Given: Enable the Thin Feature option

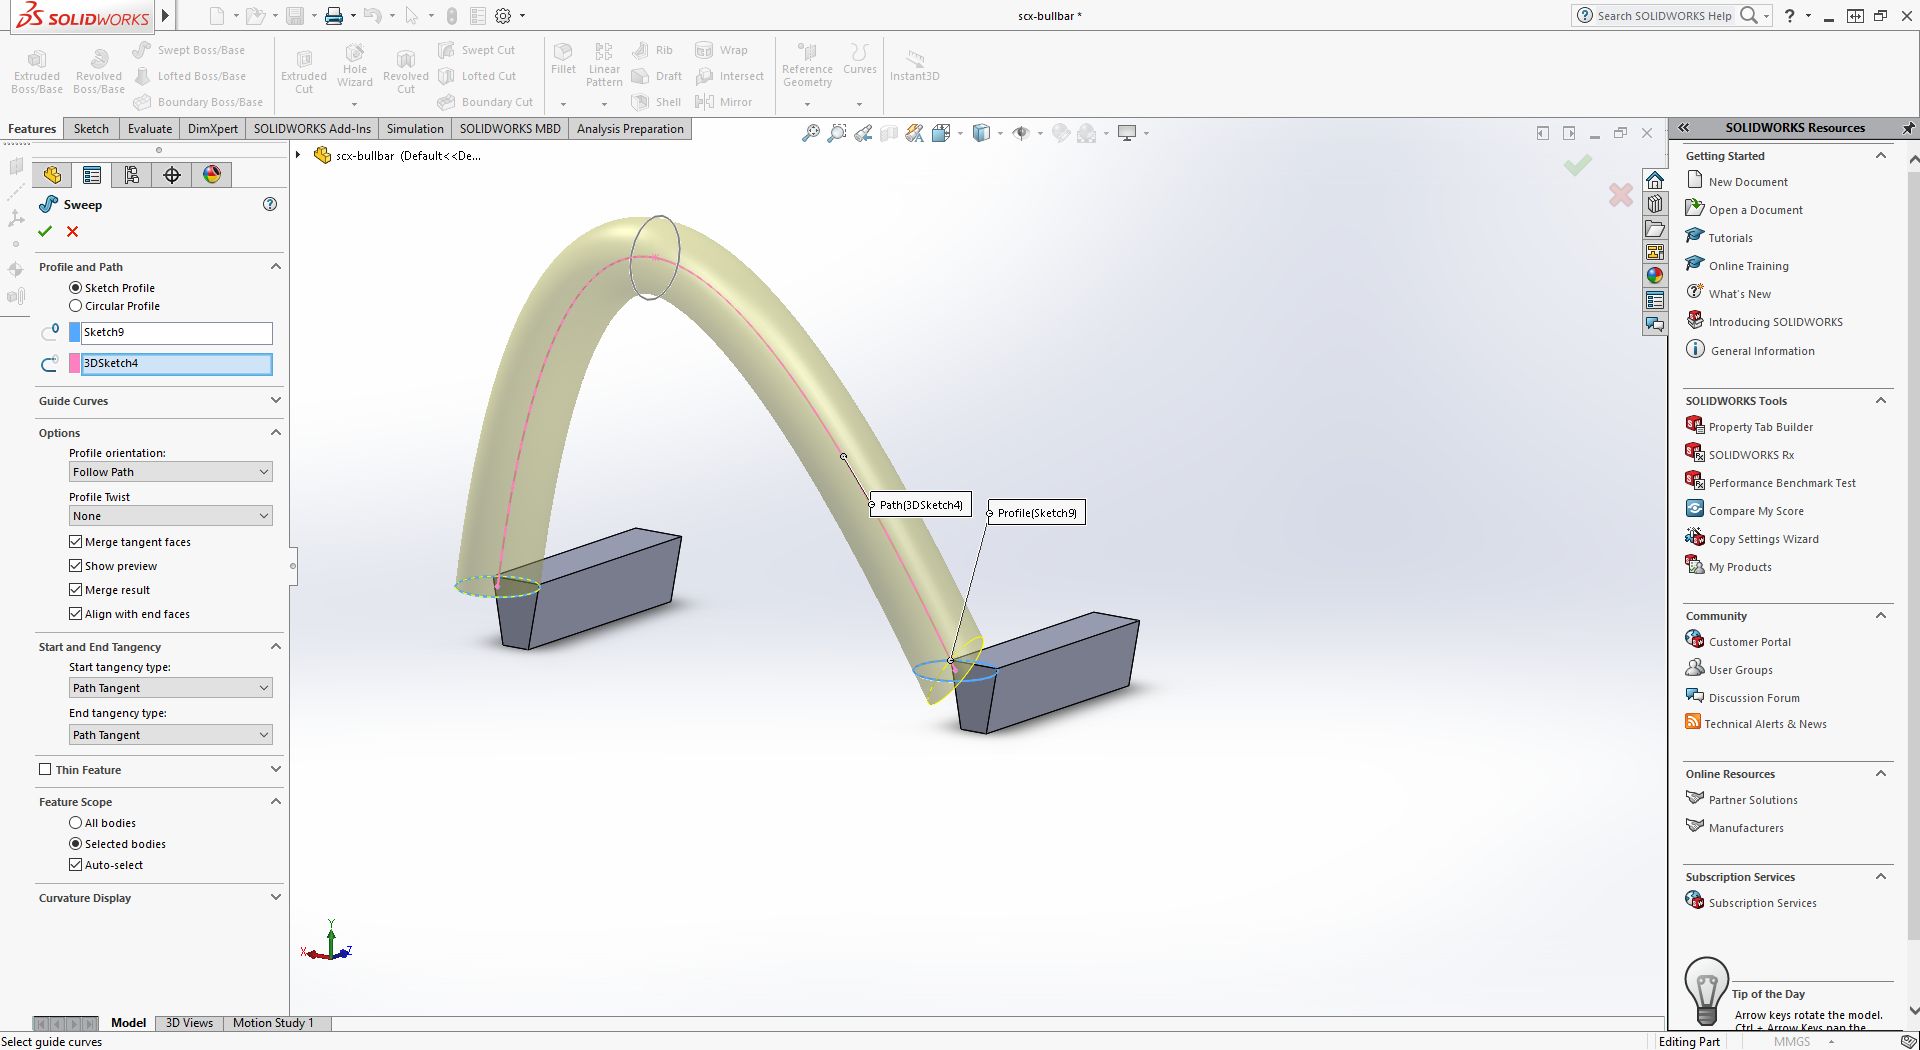Looking at the screenshot, I should (x=45, y=769).
